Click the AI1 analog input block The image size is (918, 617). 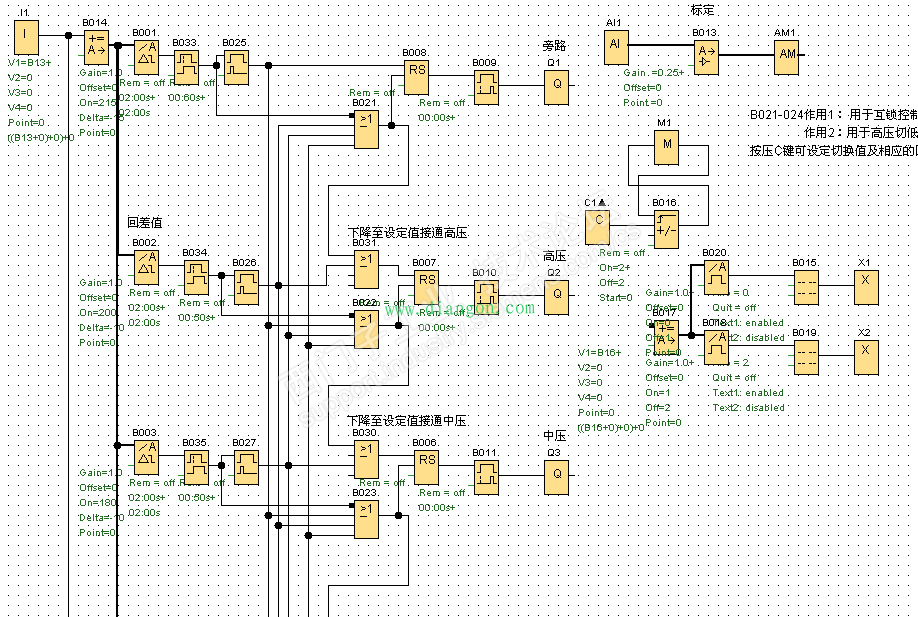click(x=616, y=47)
